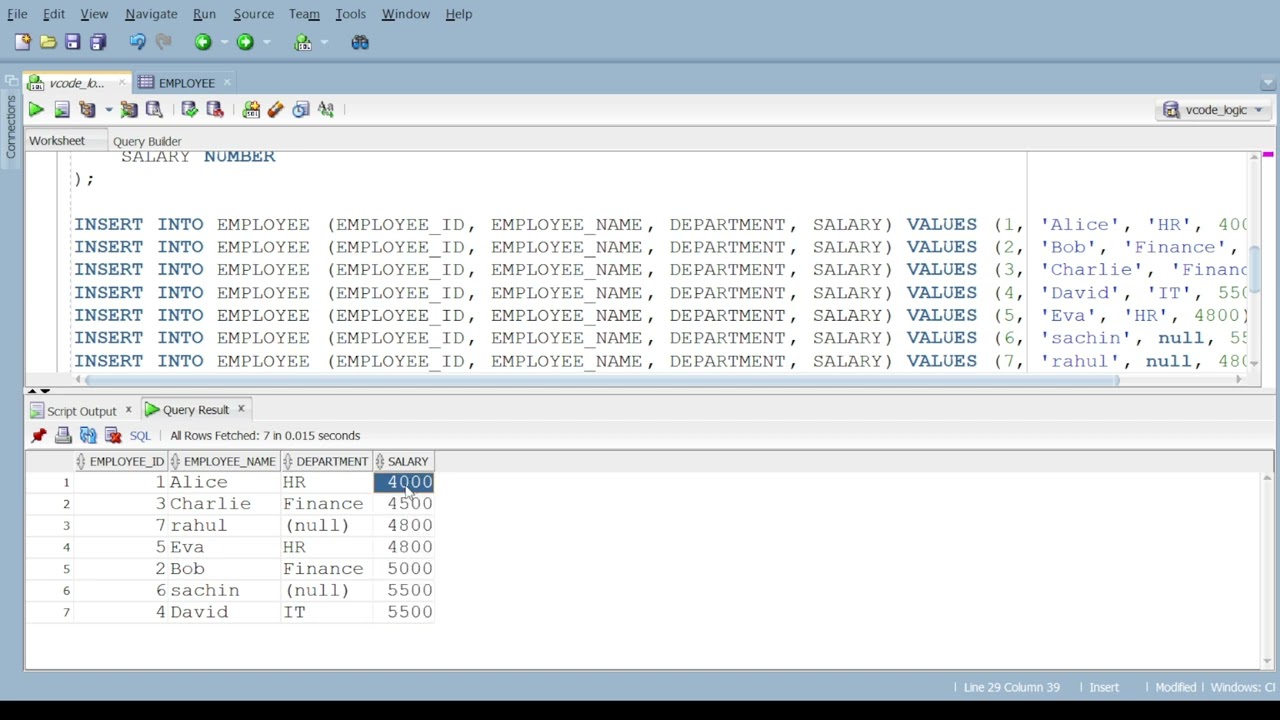
Task: Click the binoculars Find DB Object icon
Action: (x=360, y=42)
